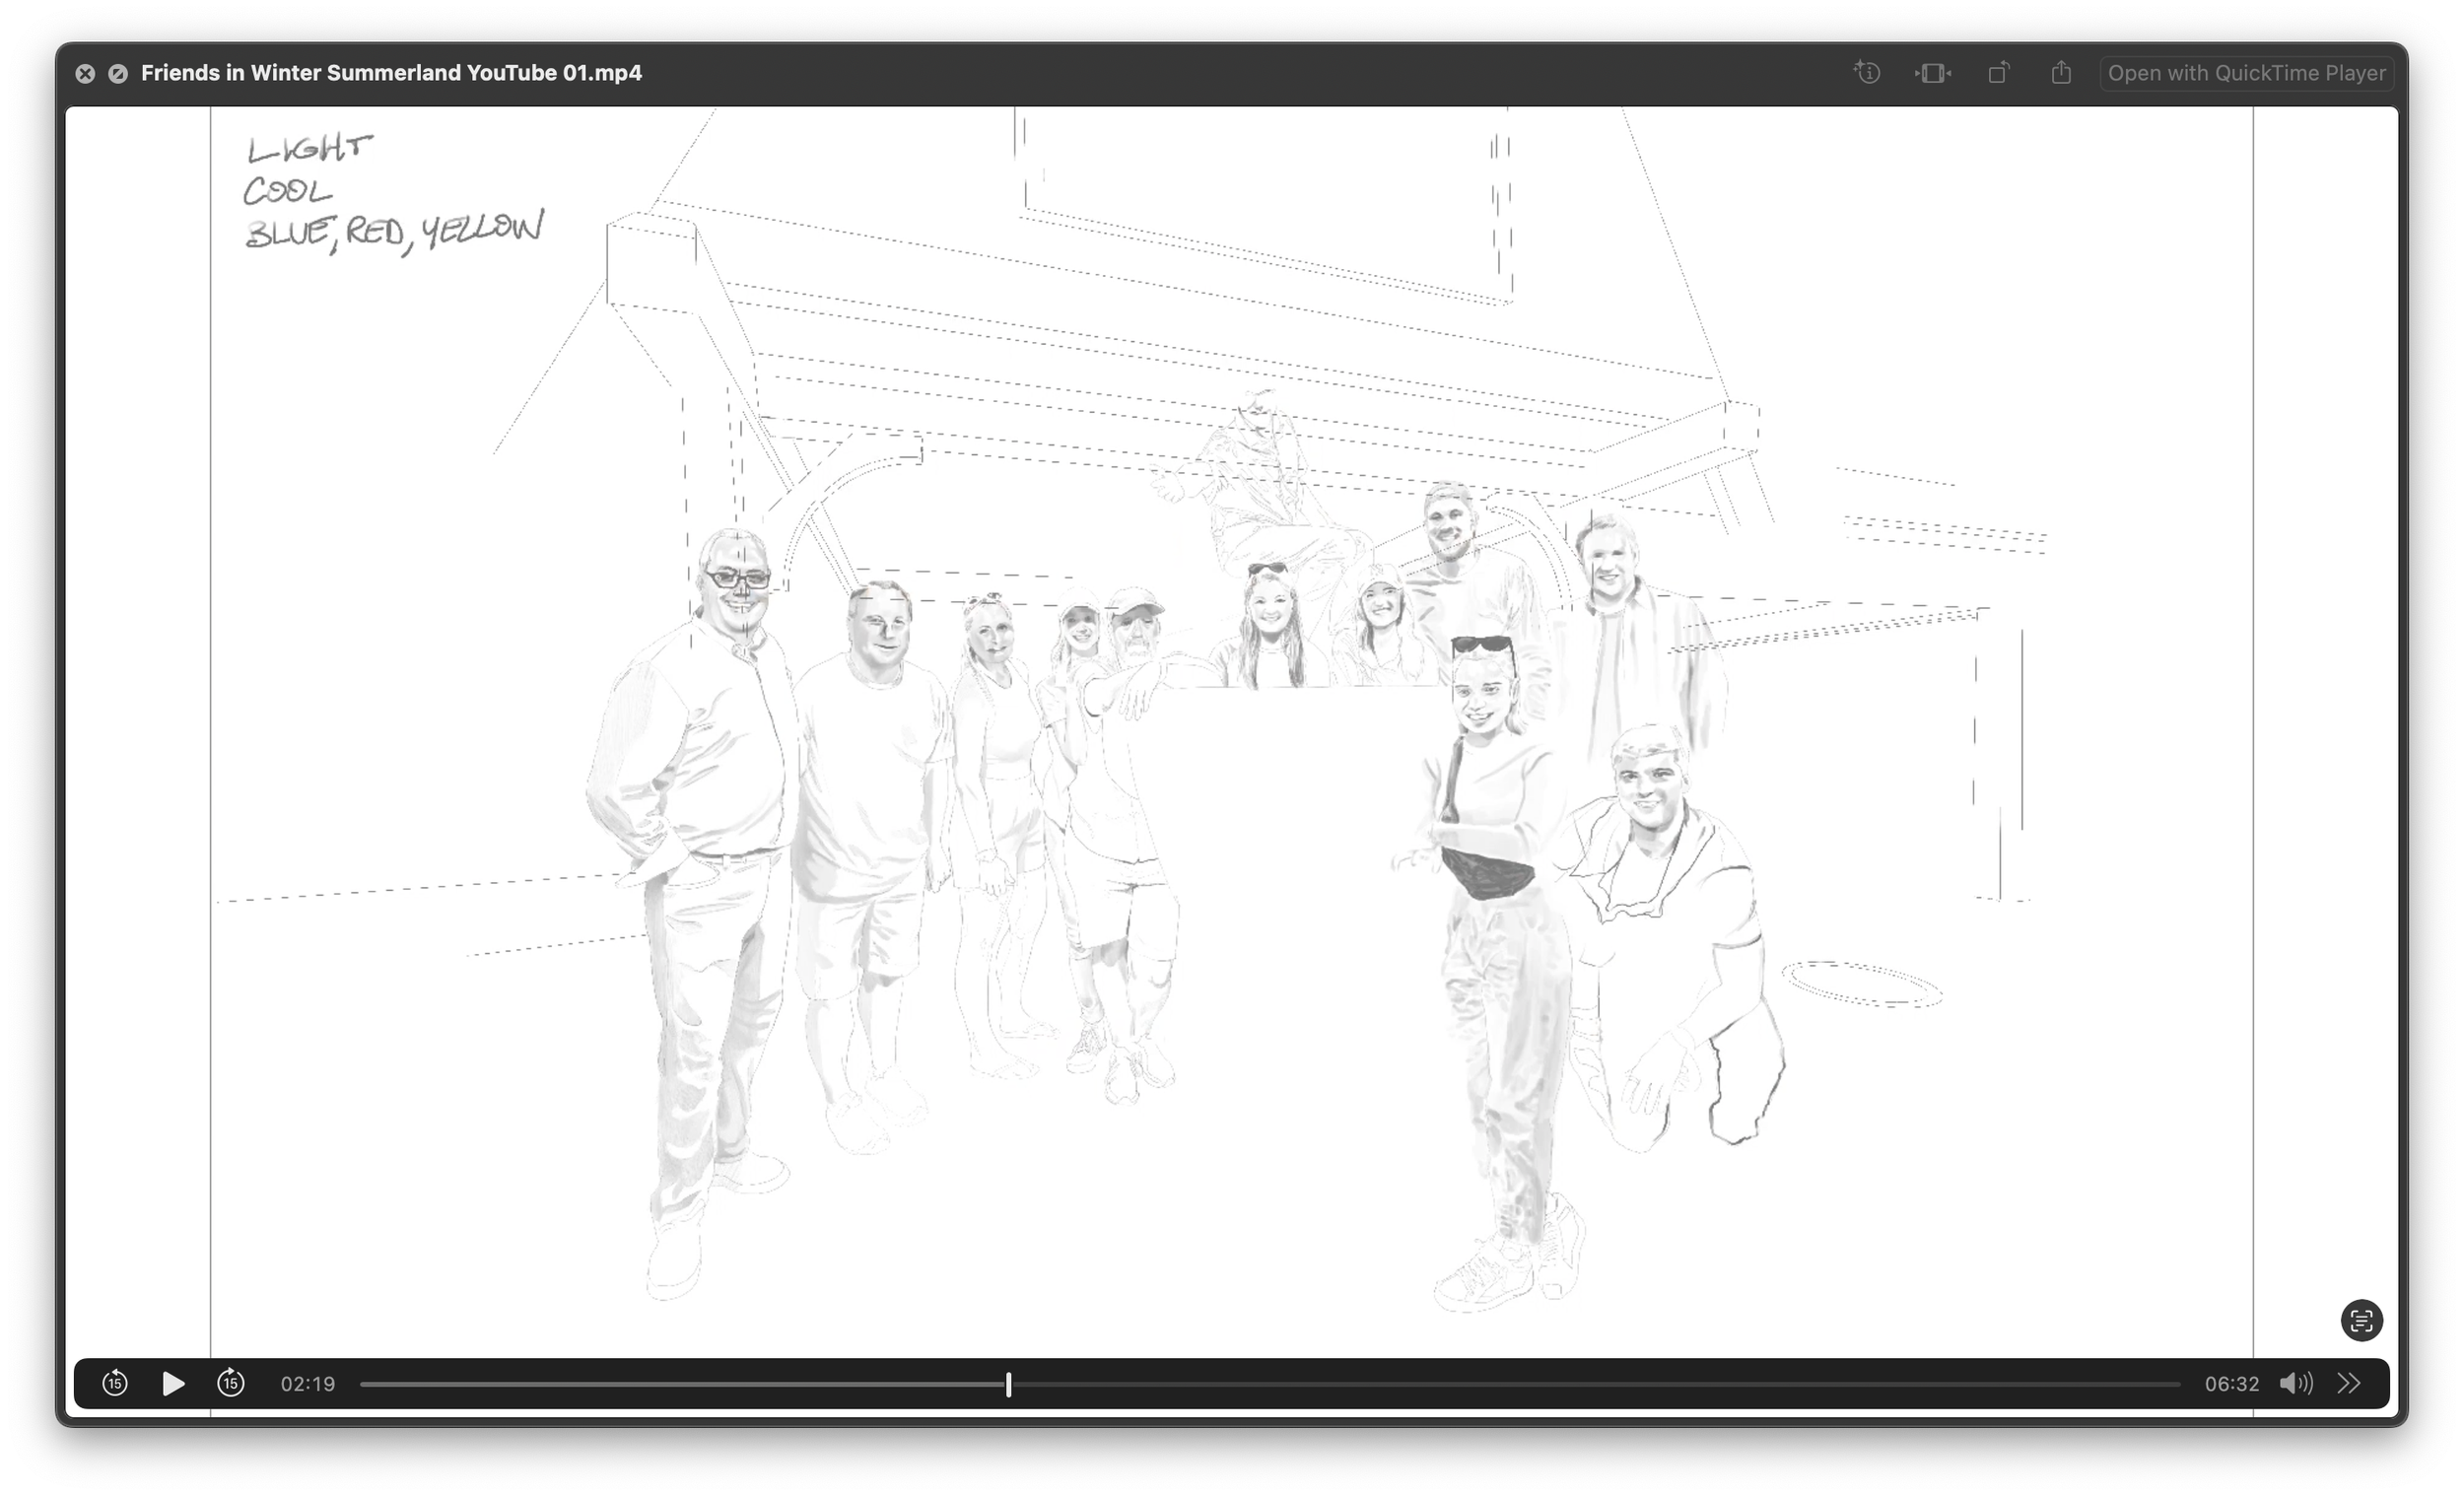Image resolution: width=2464 pixels, height=1496 pixels.
Task: Skip back 15 seconds
Action: pyautogui.click(x=115, y=1384)
